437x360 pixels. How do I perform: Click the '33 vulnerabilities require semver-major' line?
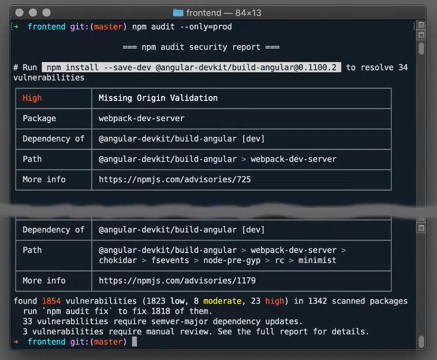(x=162, y=322)
